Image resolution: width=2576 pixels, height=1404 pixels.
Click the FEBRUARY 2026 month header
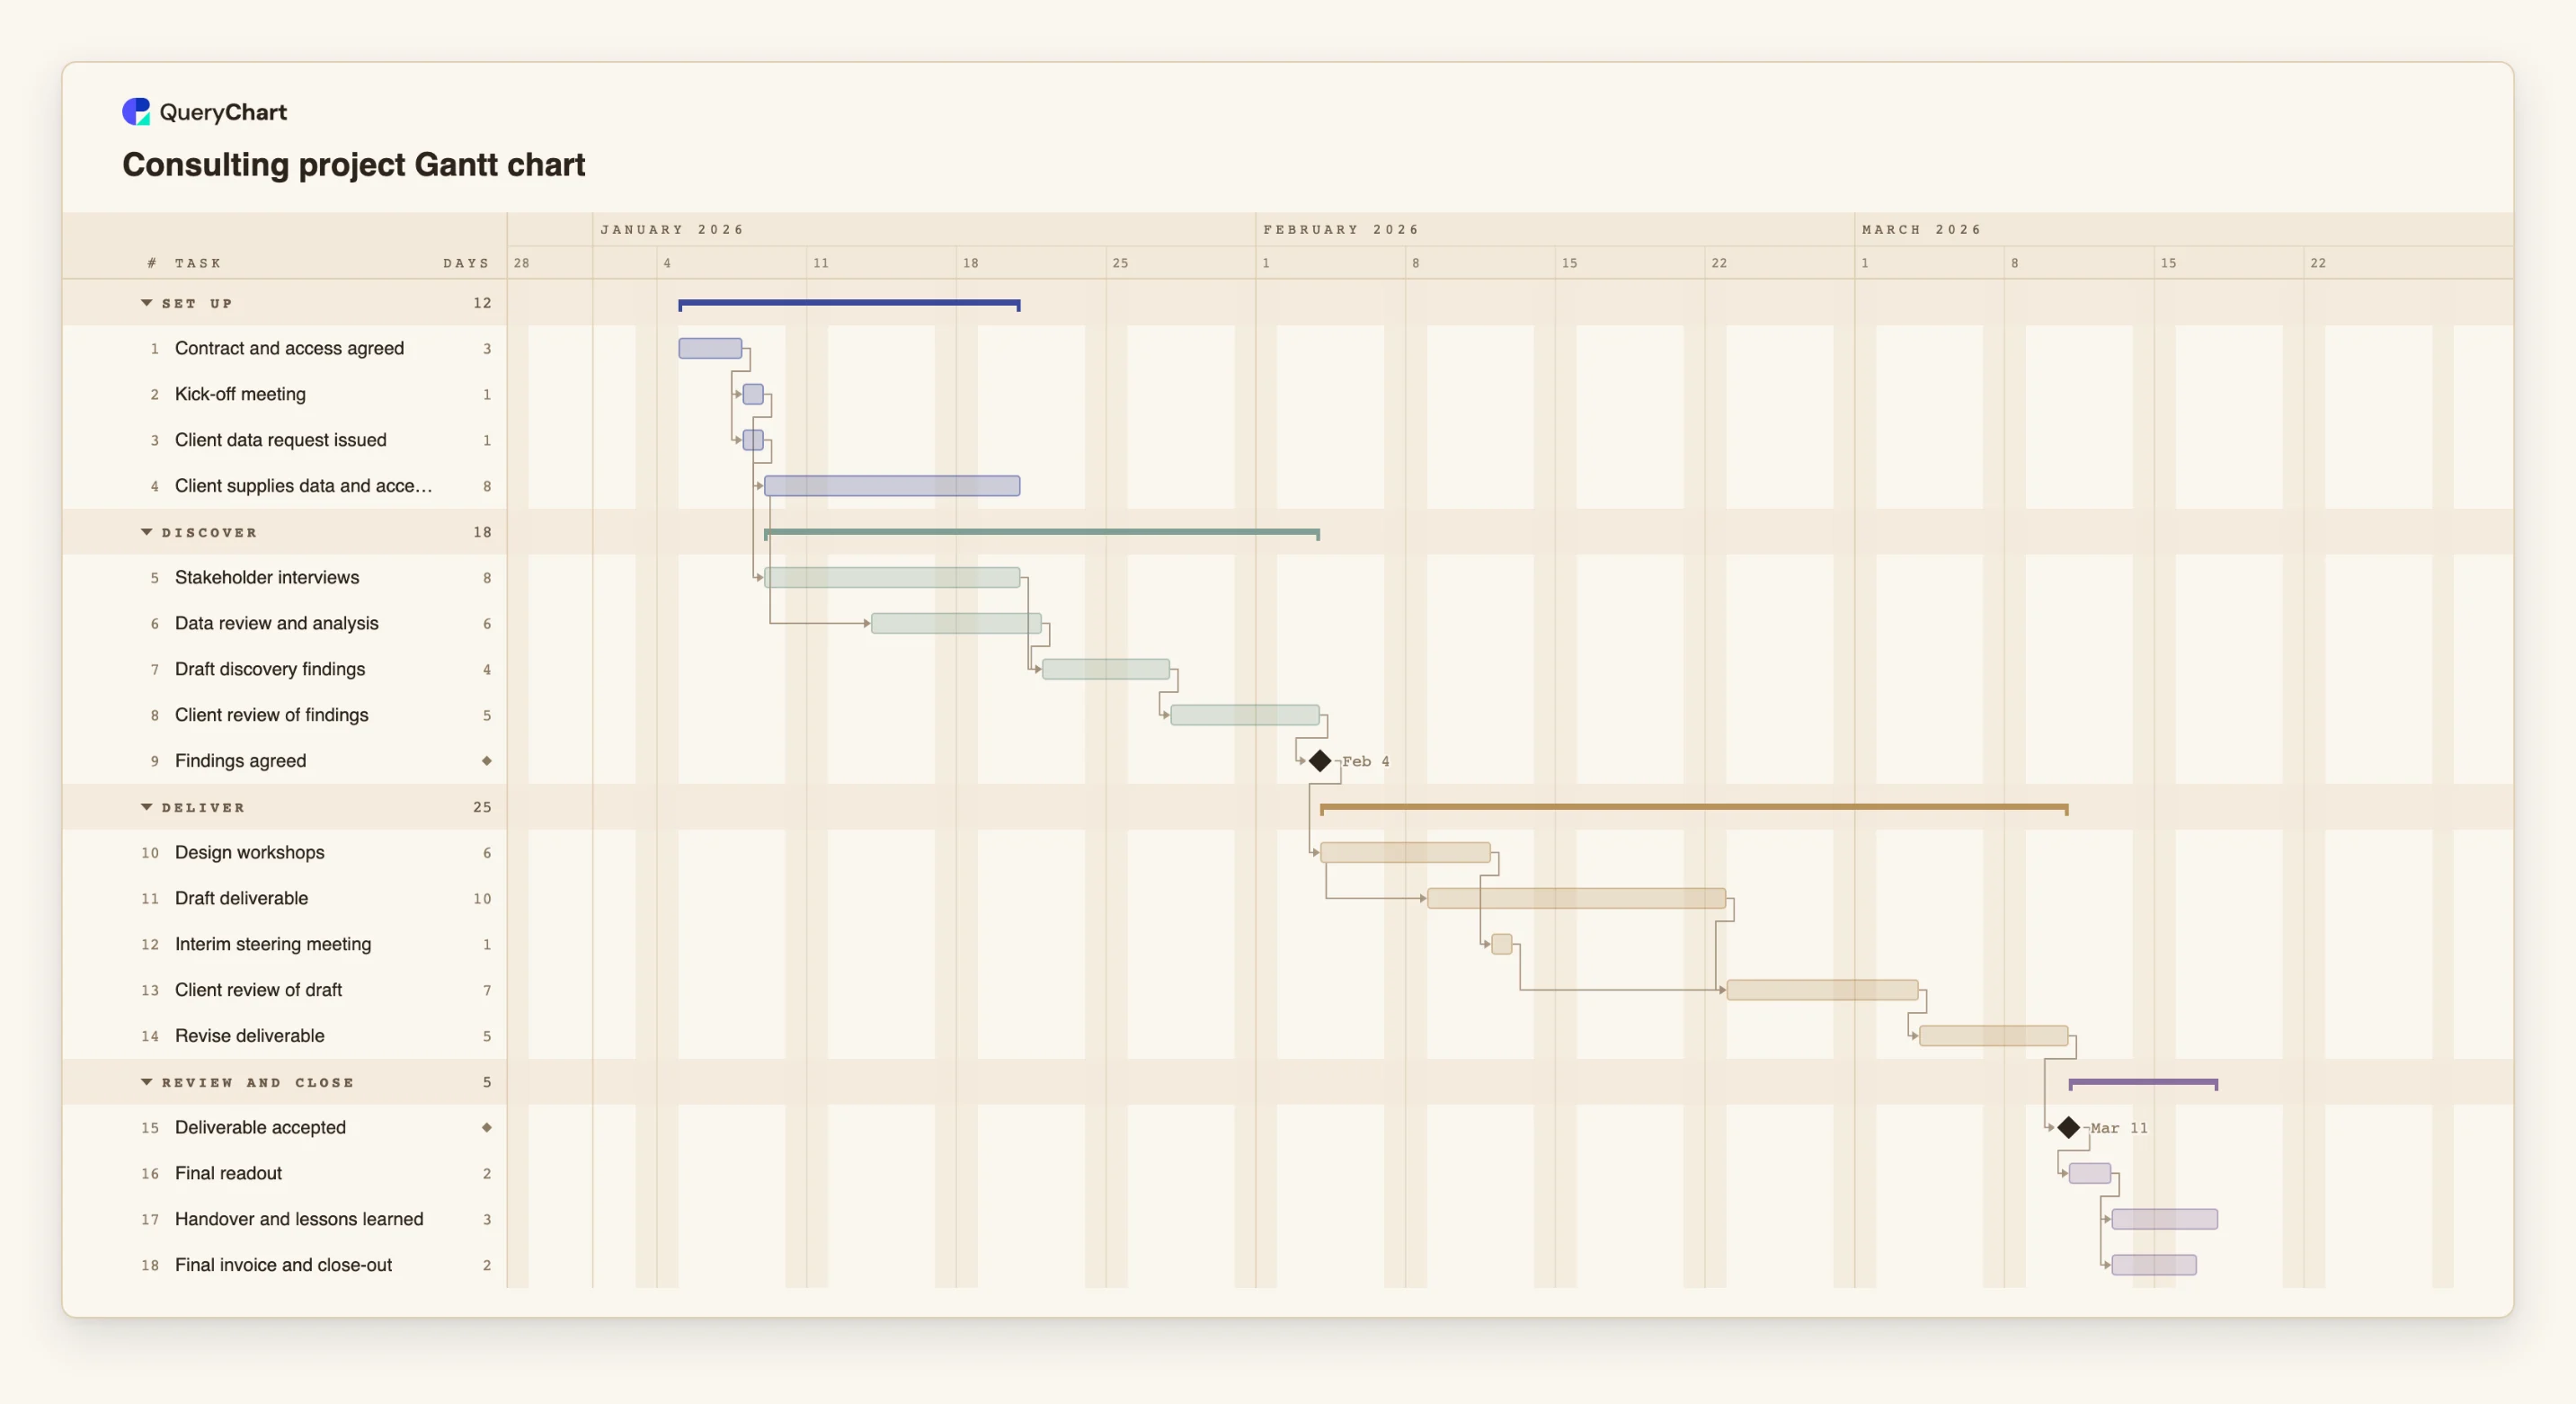[x=1341, y=229]
